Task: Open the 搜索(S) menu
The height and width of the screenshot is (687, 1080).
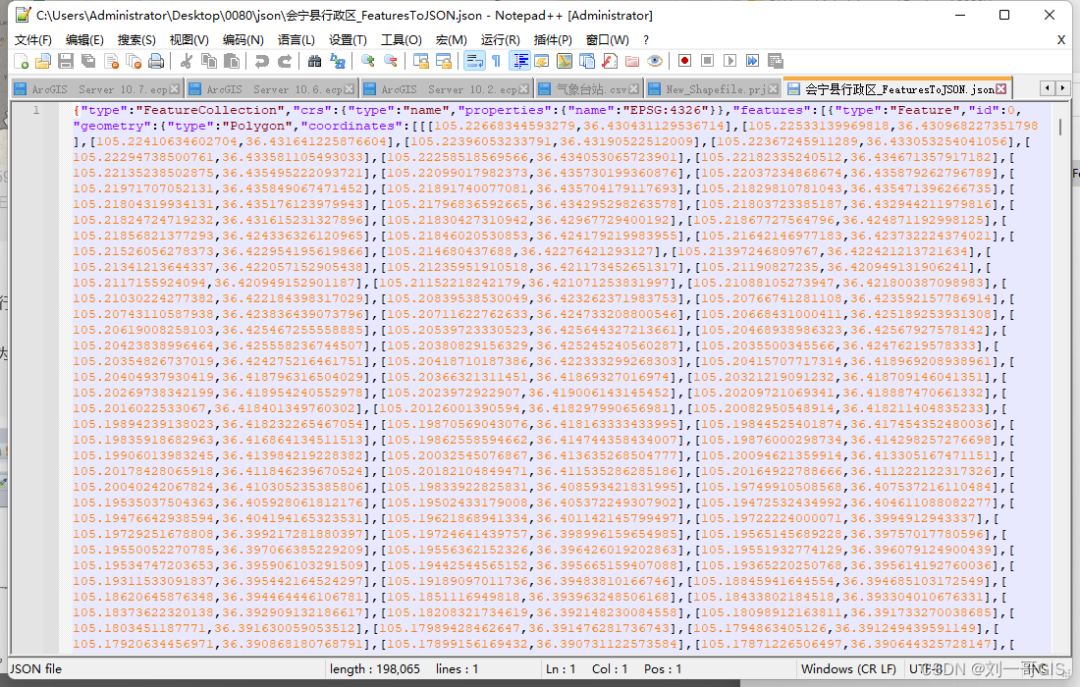Action: [x=136, y=40]
